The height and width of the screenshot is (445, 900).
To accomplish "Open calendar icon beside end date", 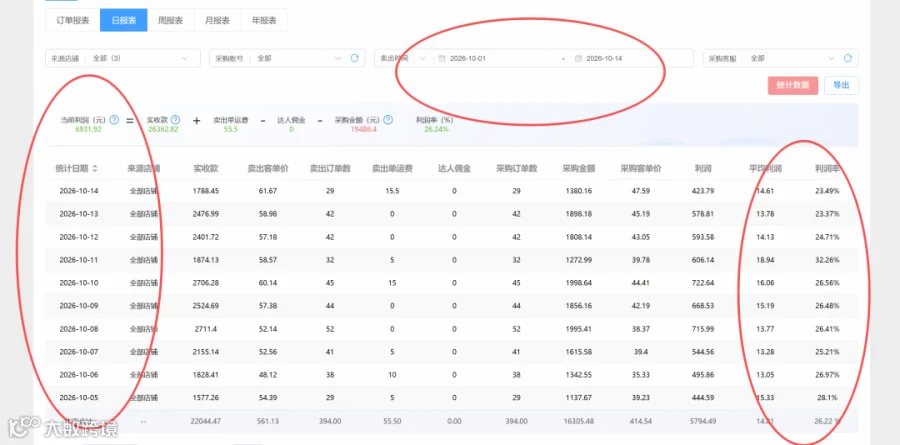I will click(578, 59).
